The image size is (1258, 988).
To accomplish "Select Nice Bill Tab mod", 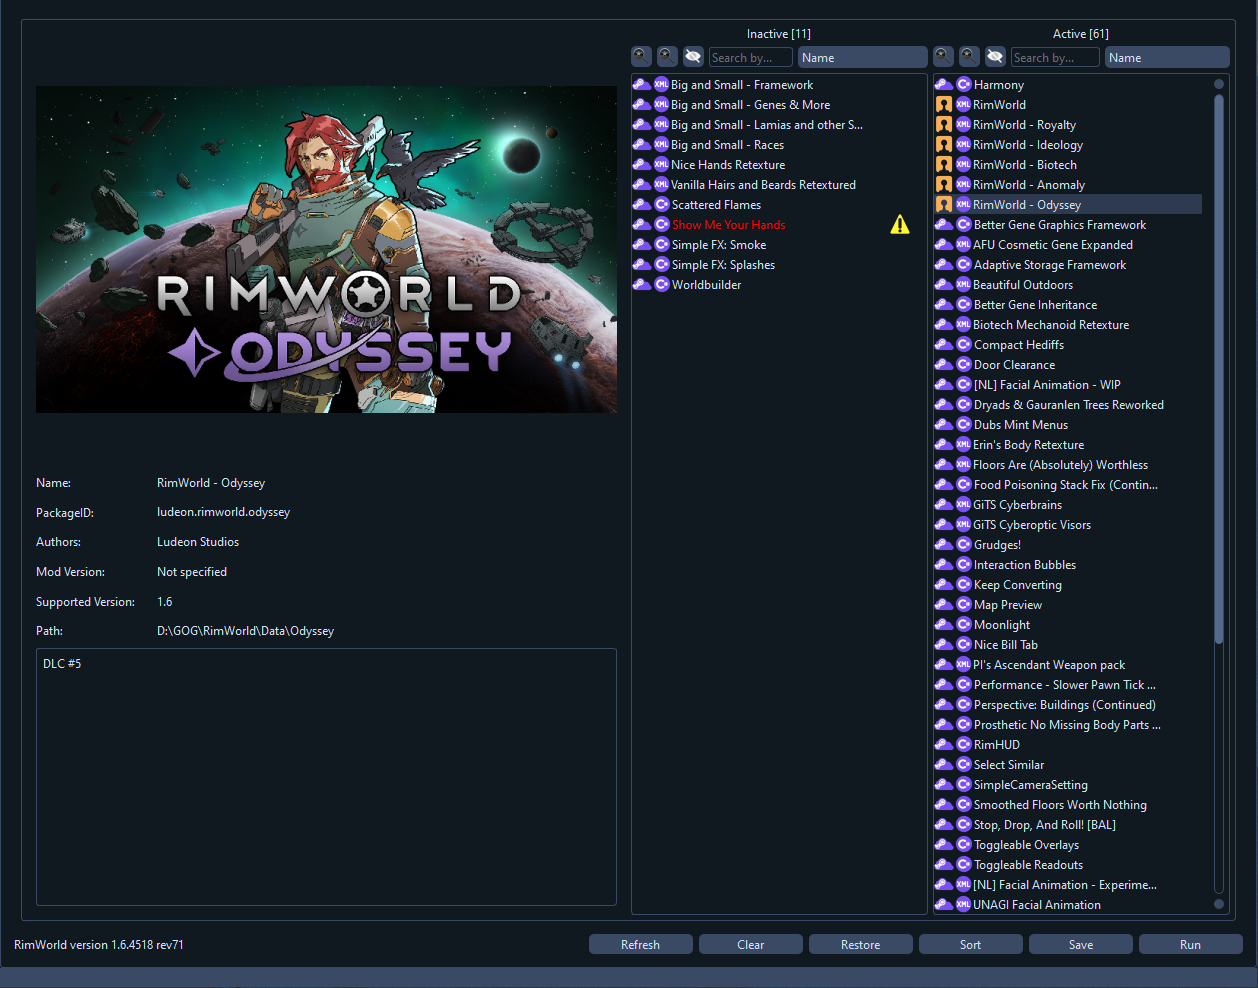I will [1068, 645].
